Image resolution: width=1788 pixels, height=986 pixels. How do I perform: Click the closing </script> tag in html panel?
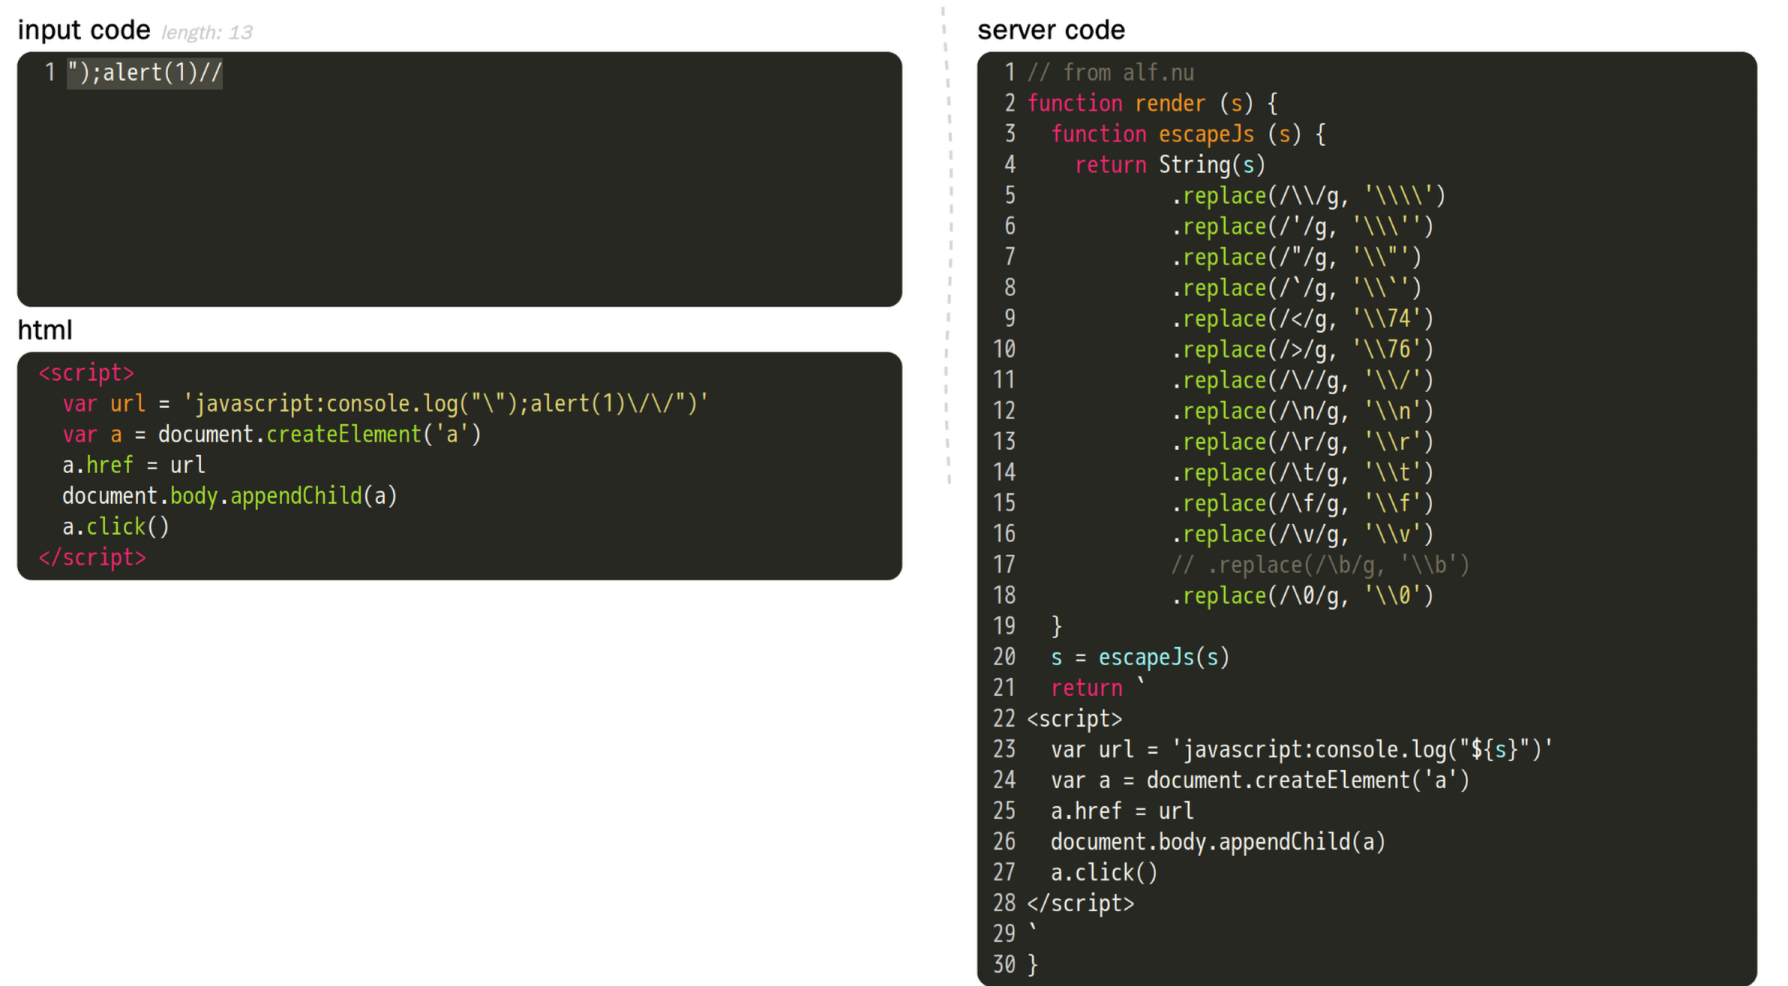(92, 558)
